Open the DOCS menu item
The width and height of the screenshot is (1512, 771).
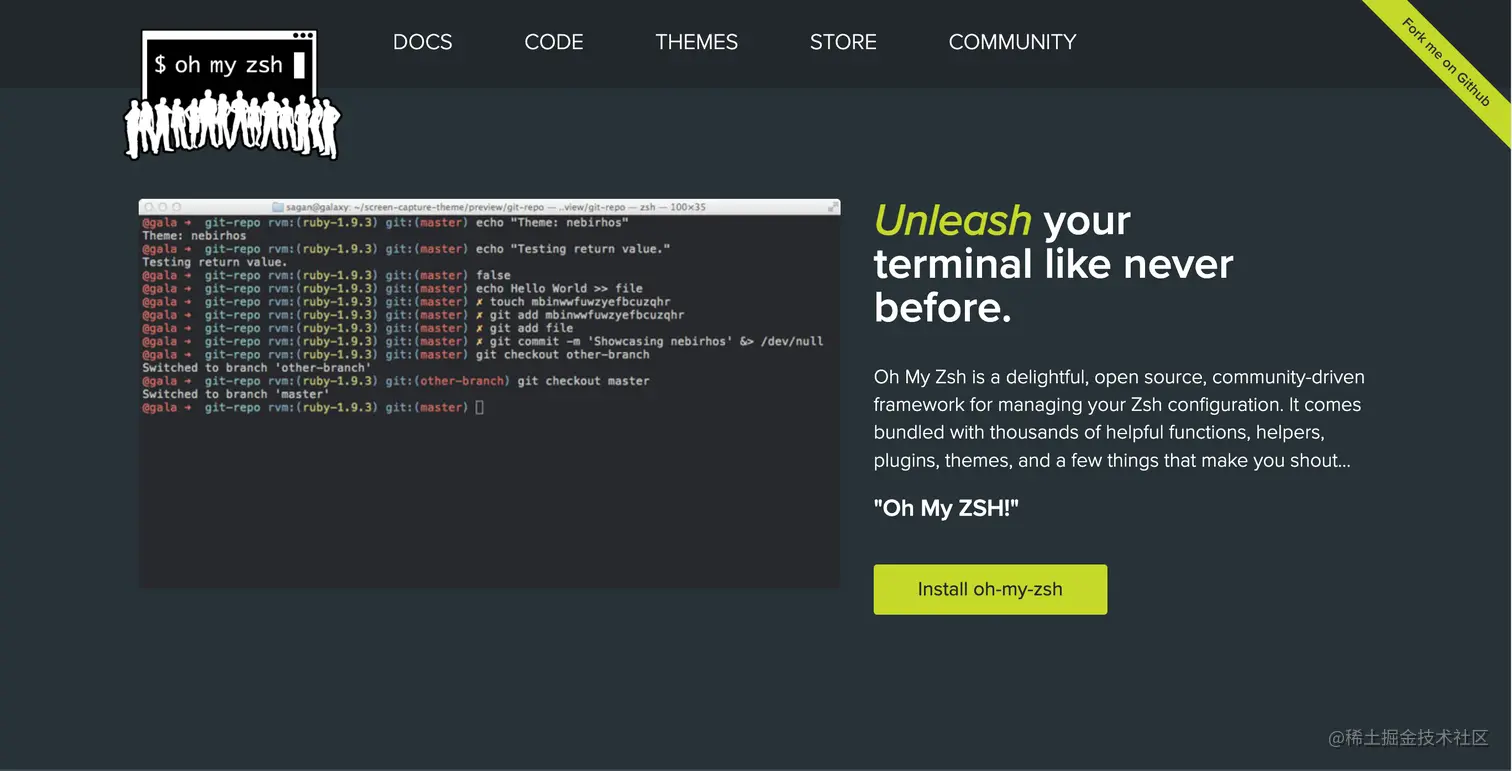pos(422,42)
